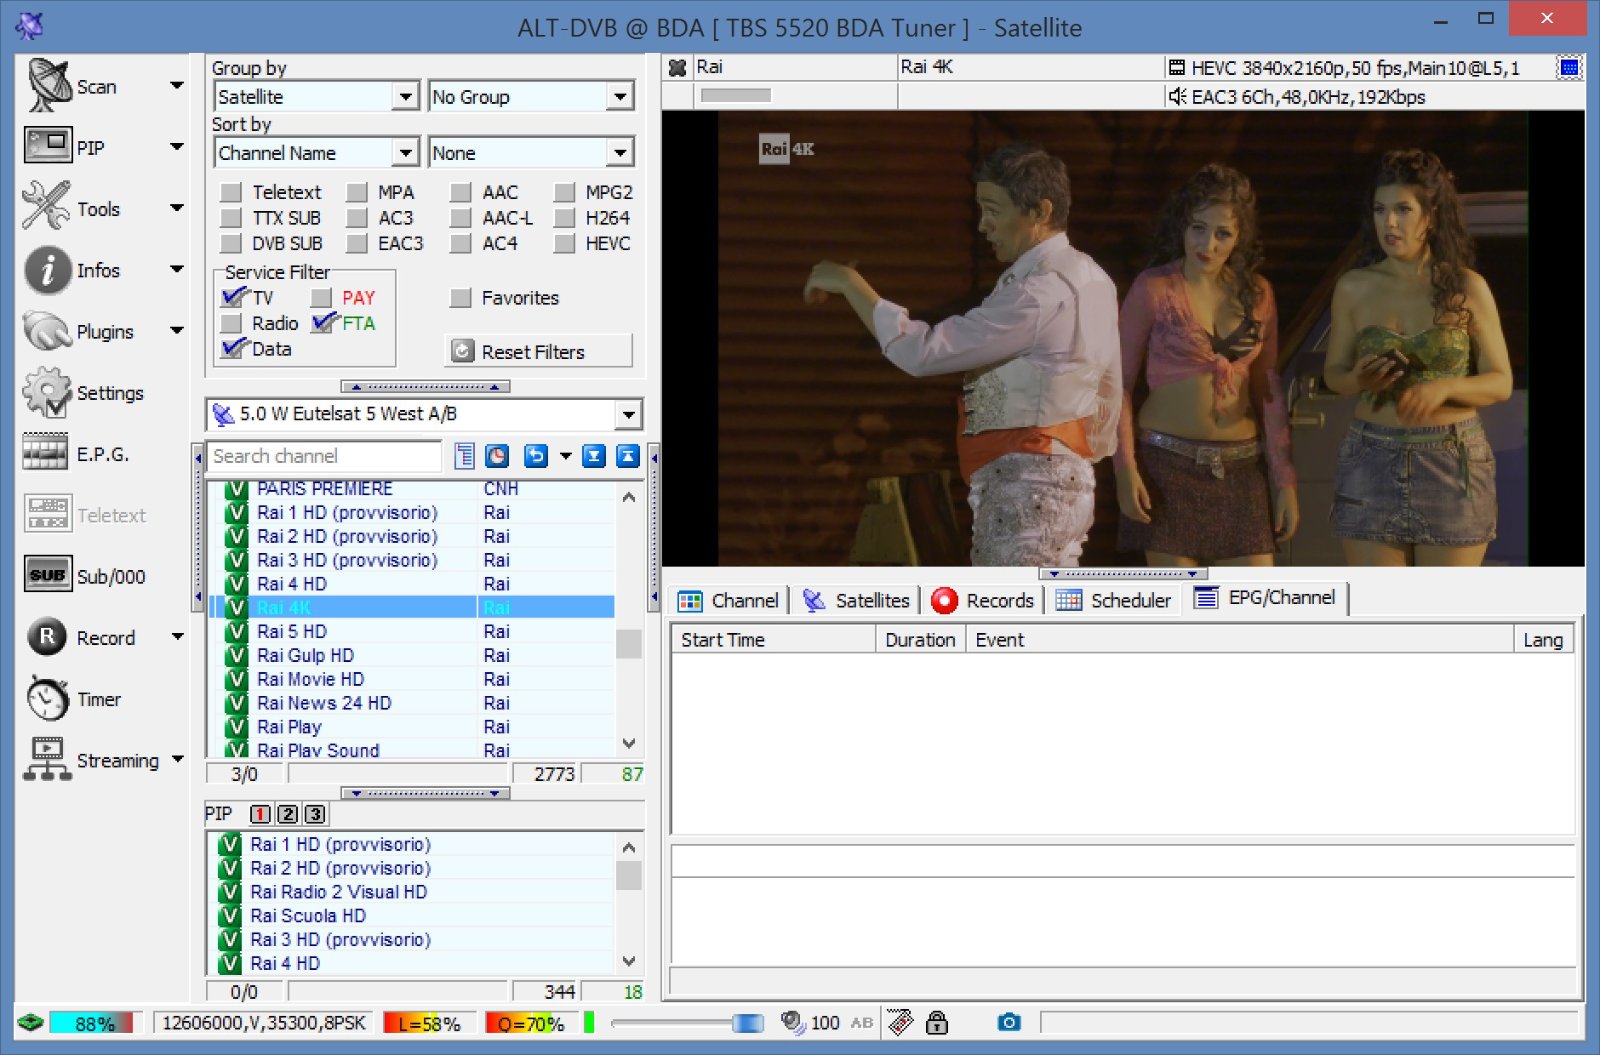Open the Scan satellite dish icon
Screen dimensions: 1600x1055
[x=49, y=86]
